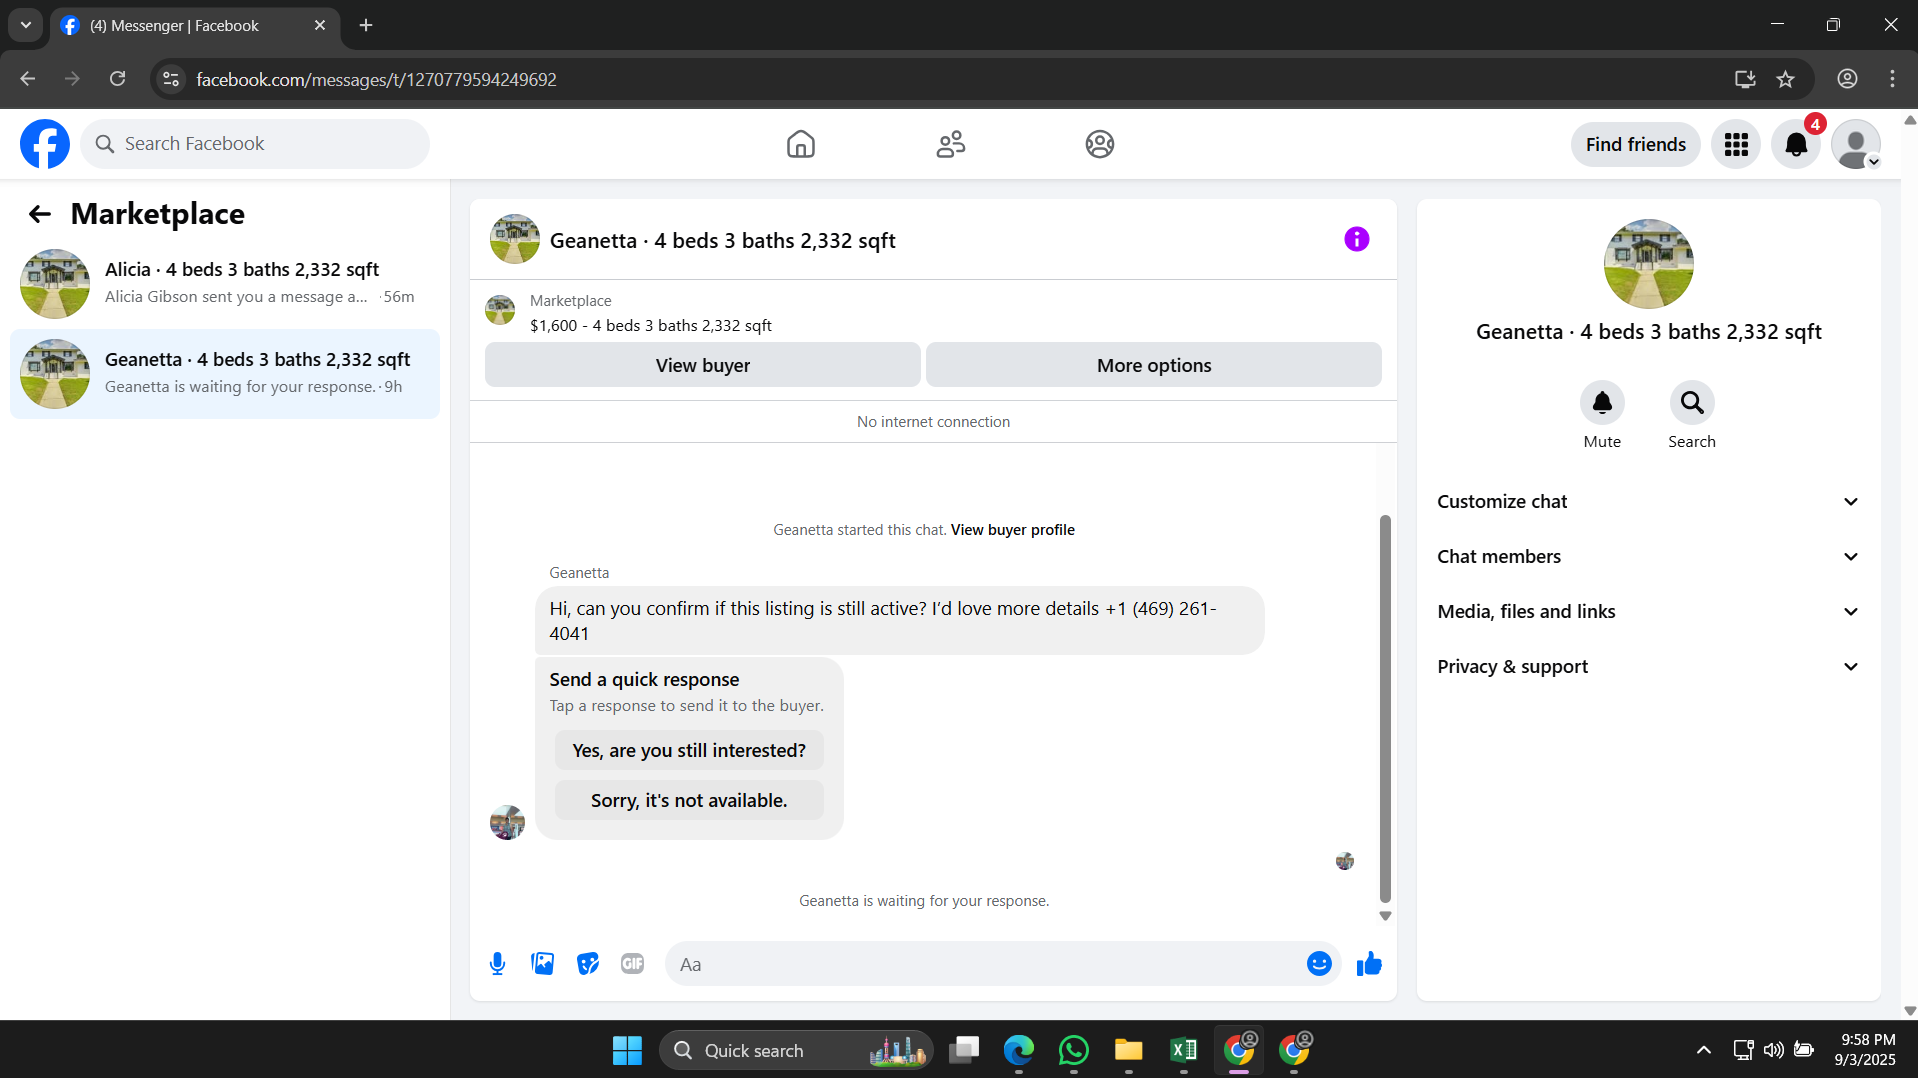The width and height of the screenshot is (1918, 1078).
Task: Open a new browser tab
Action: click(366, 25)
